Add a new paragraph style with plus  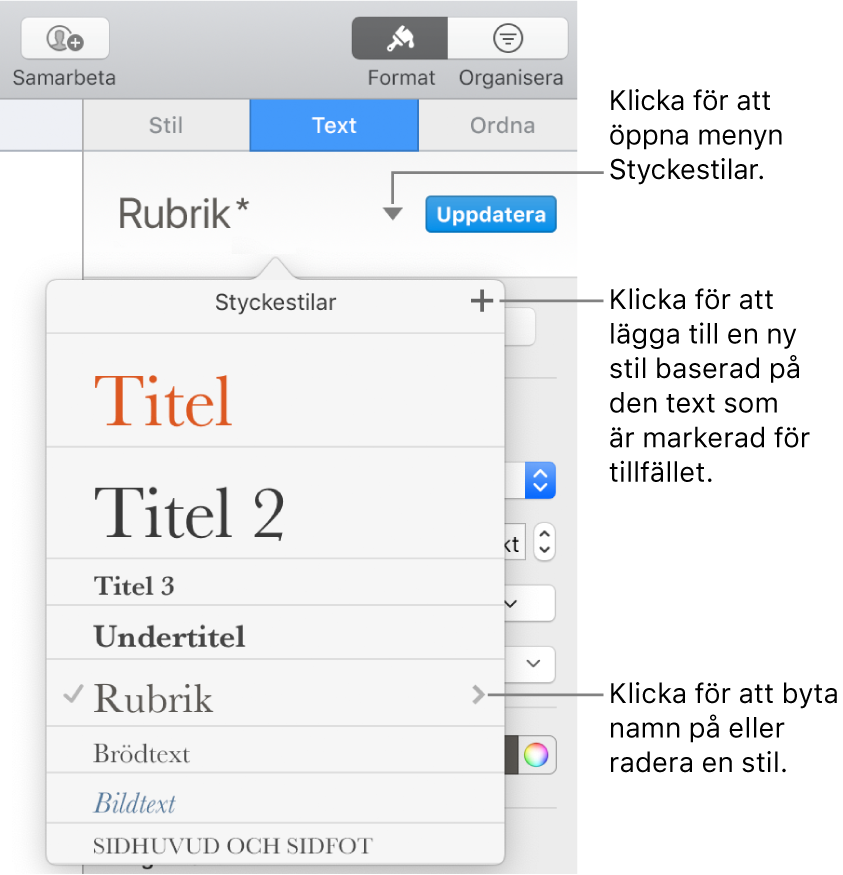(x=481, y=301)
